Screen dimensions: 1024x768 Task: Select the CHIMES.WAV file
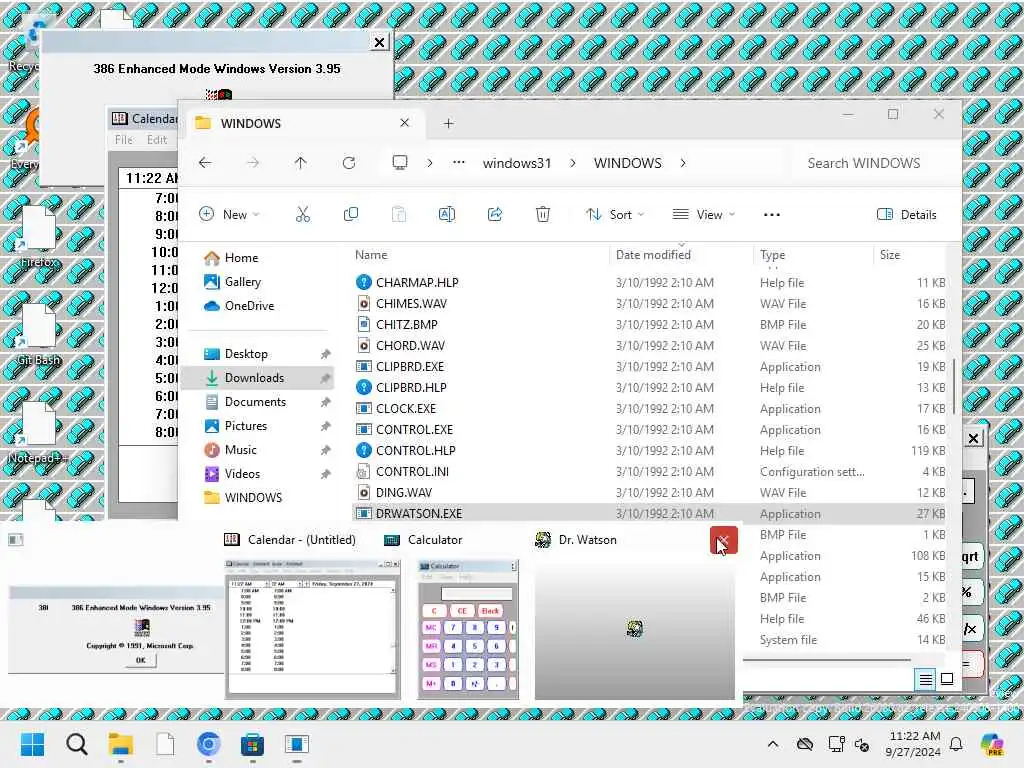(649, 304)
